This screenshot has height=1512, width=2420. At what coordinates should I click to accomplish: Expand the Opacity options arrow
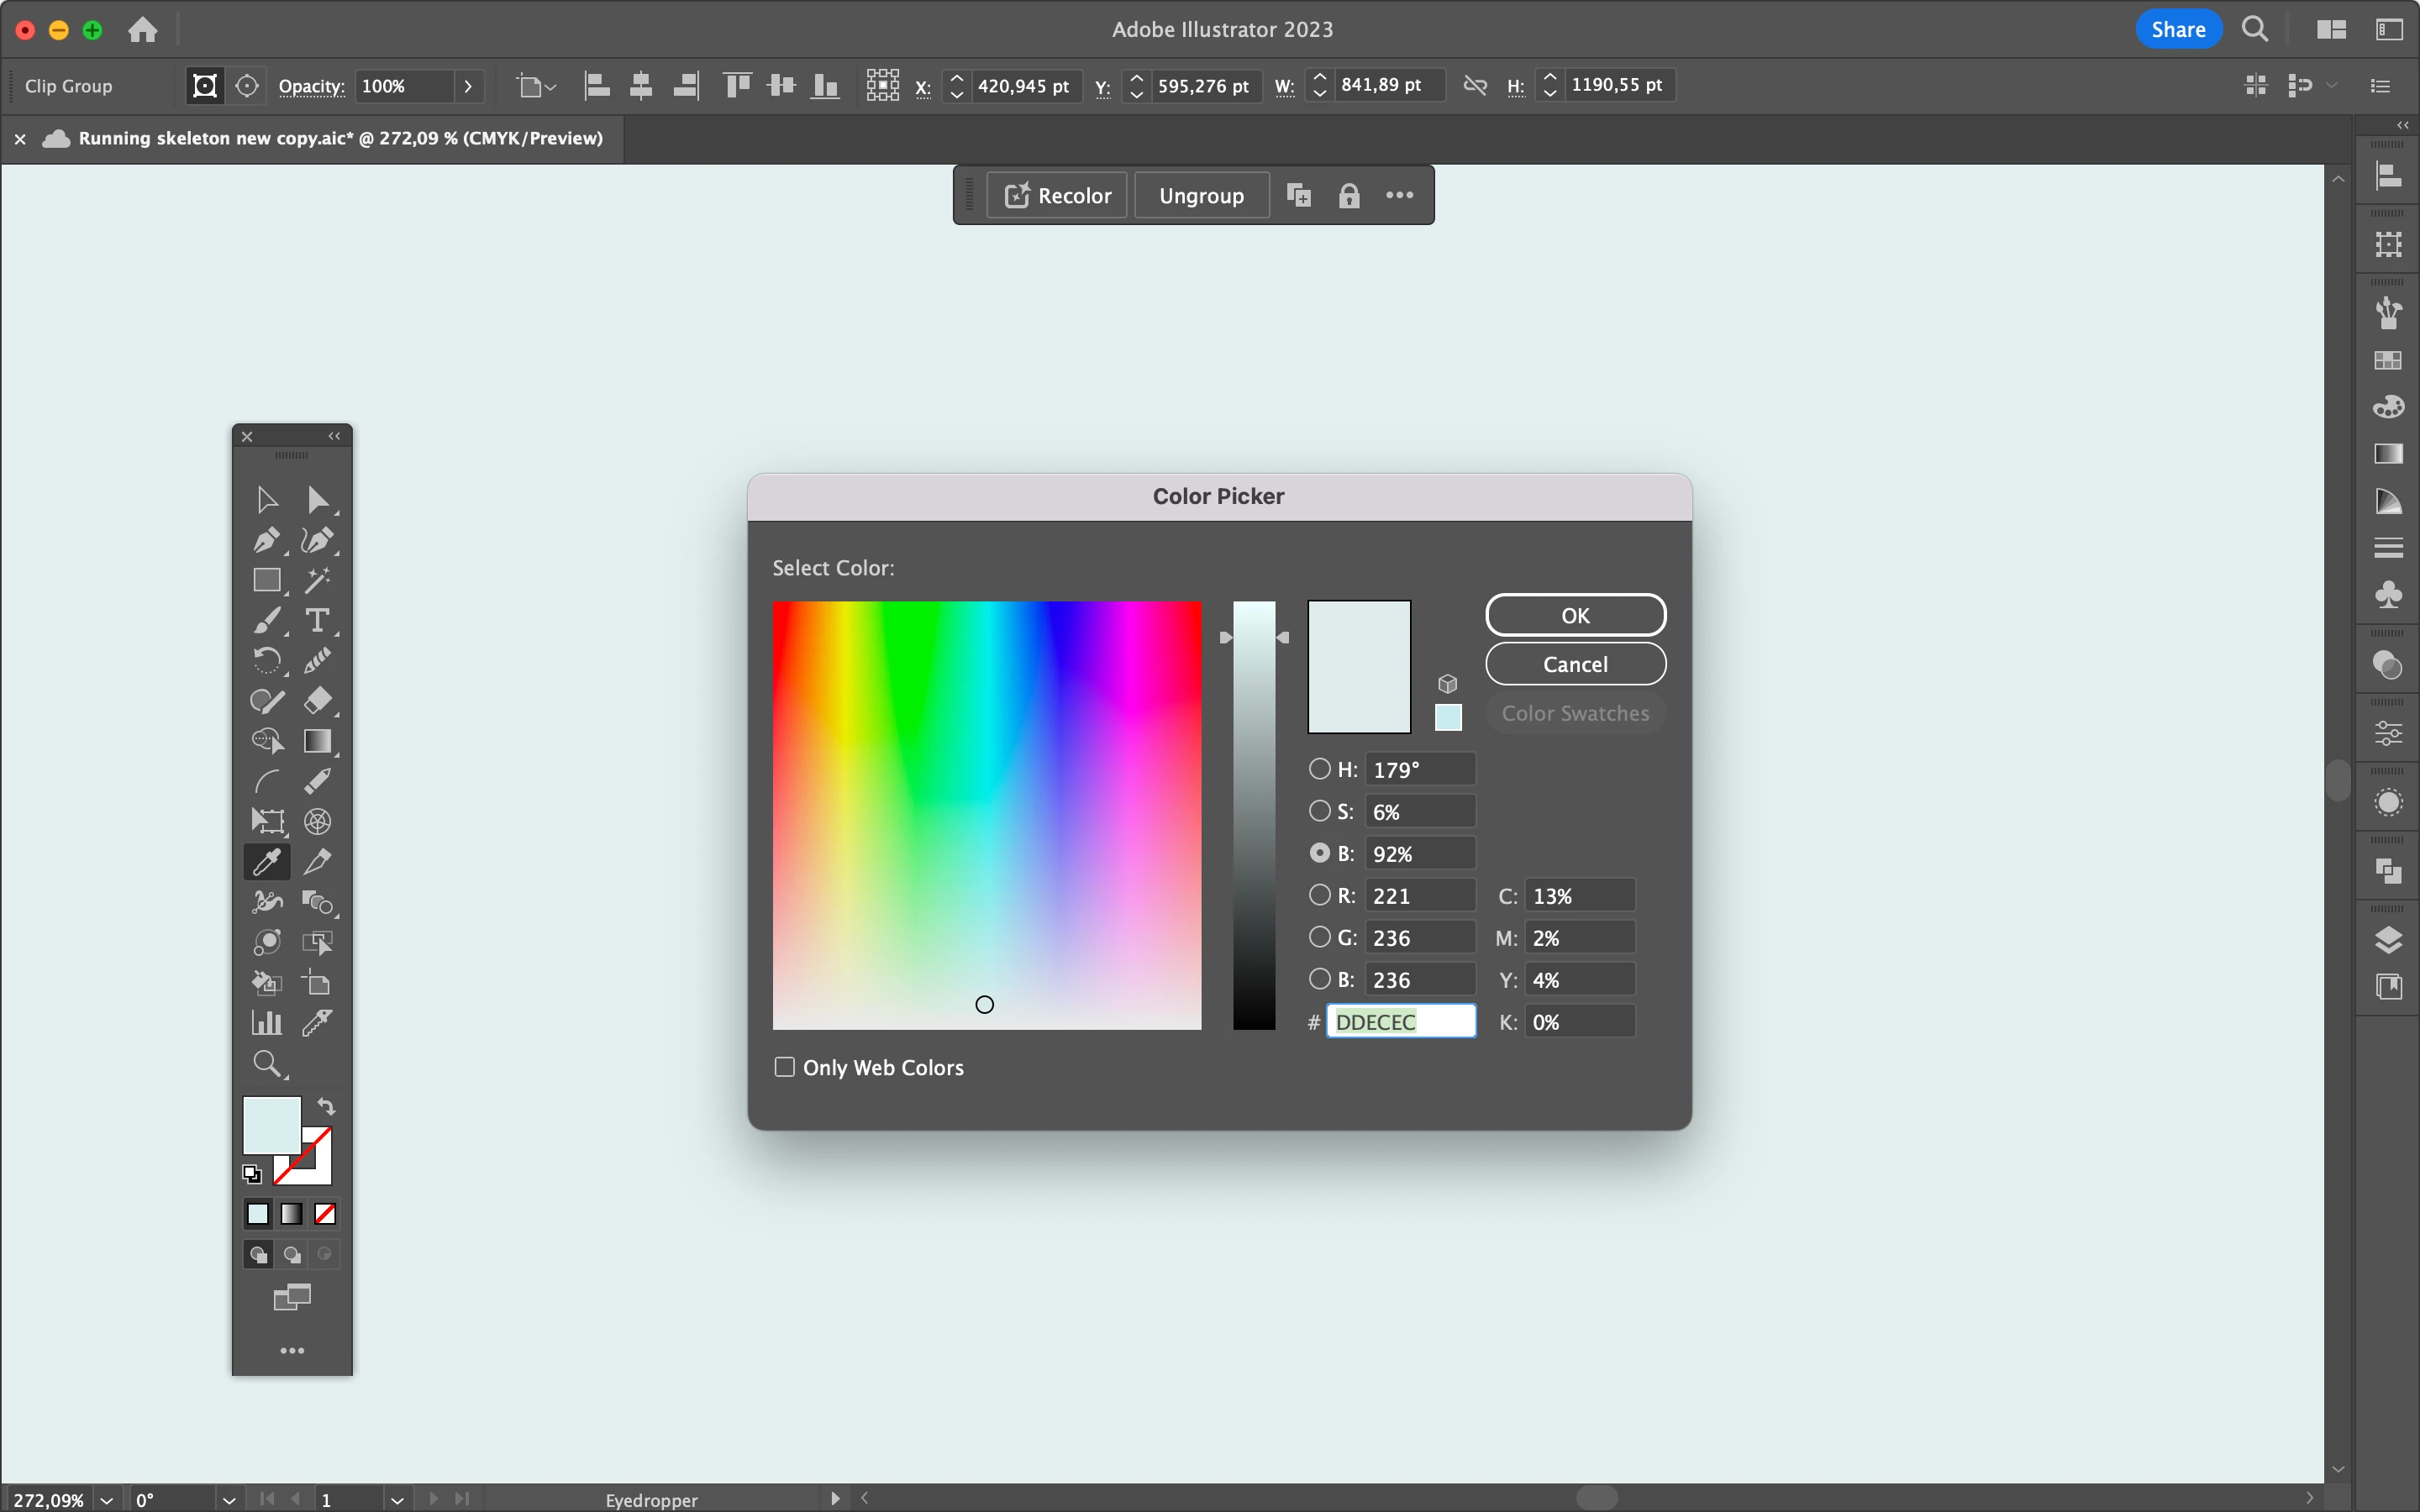(467, 86)
